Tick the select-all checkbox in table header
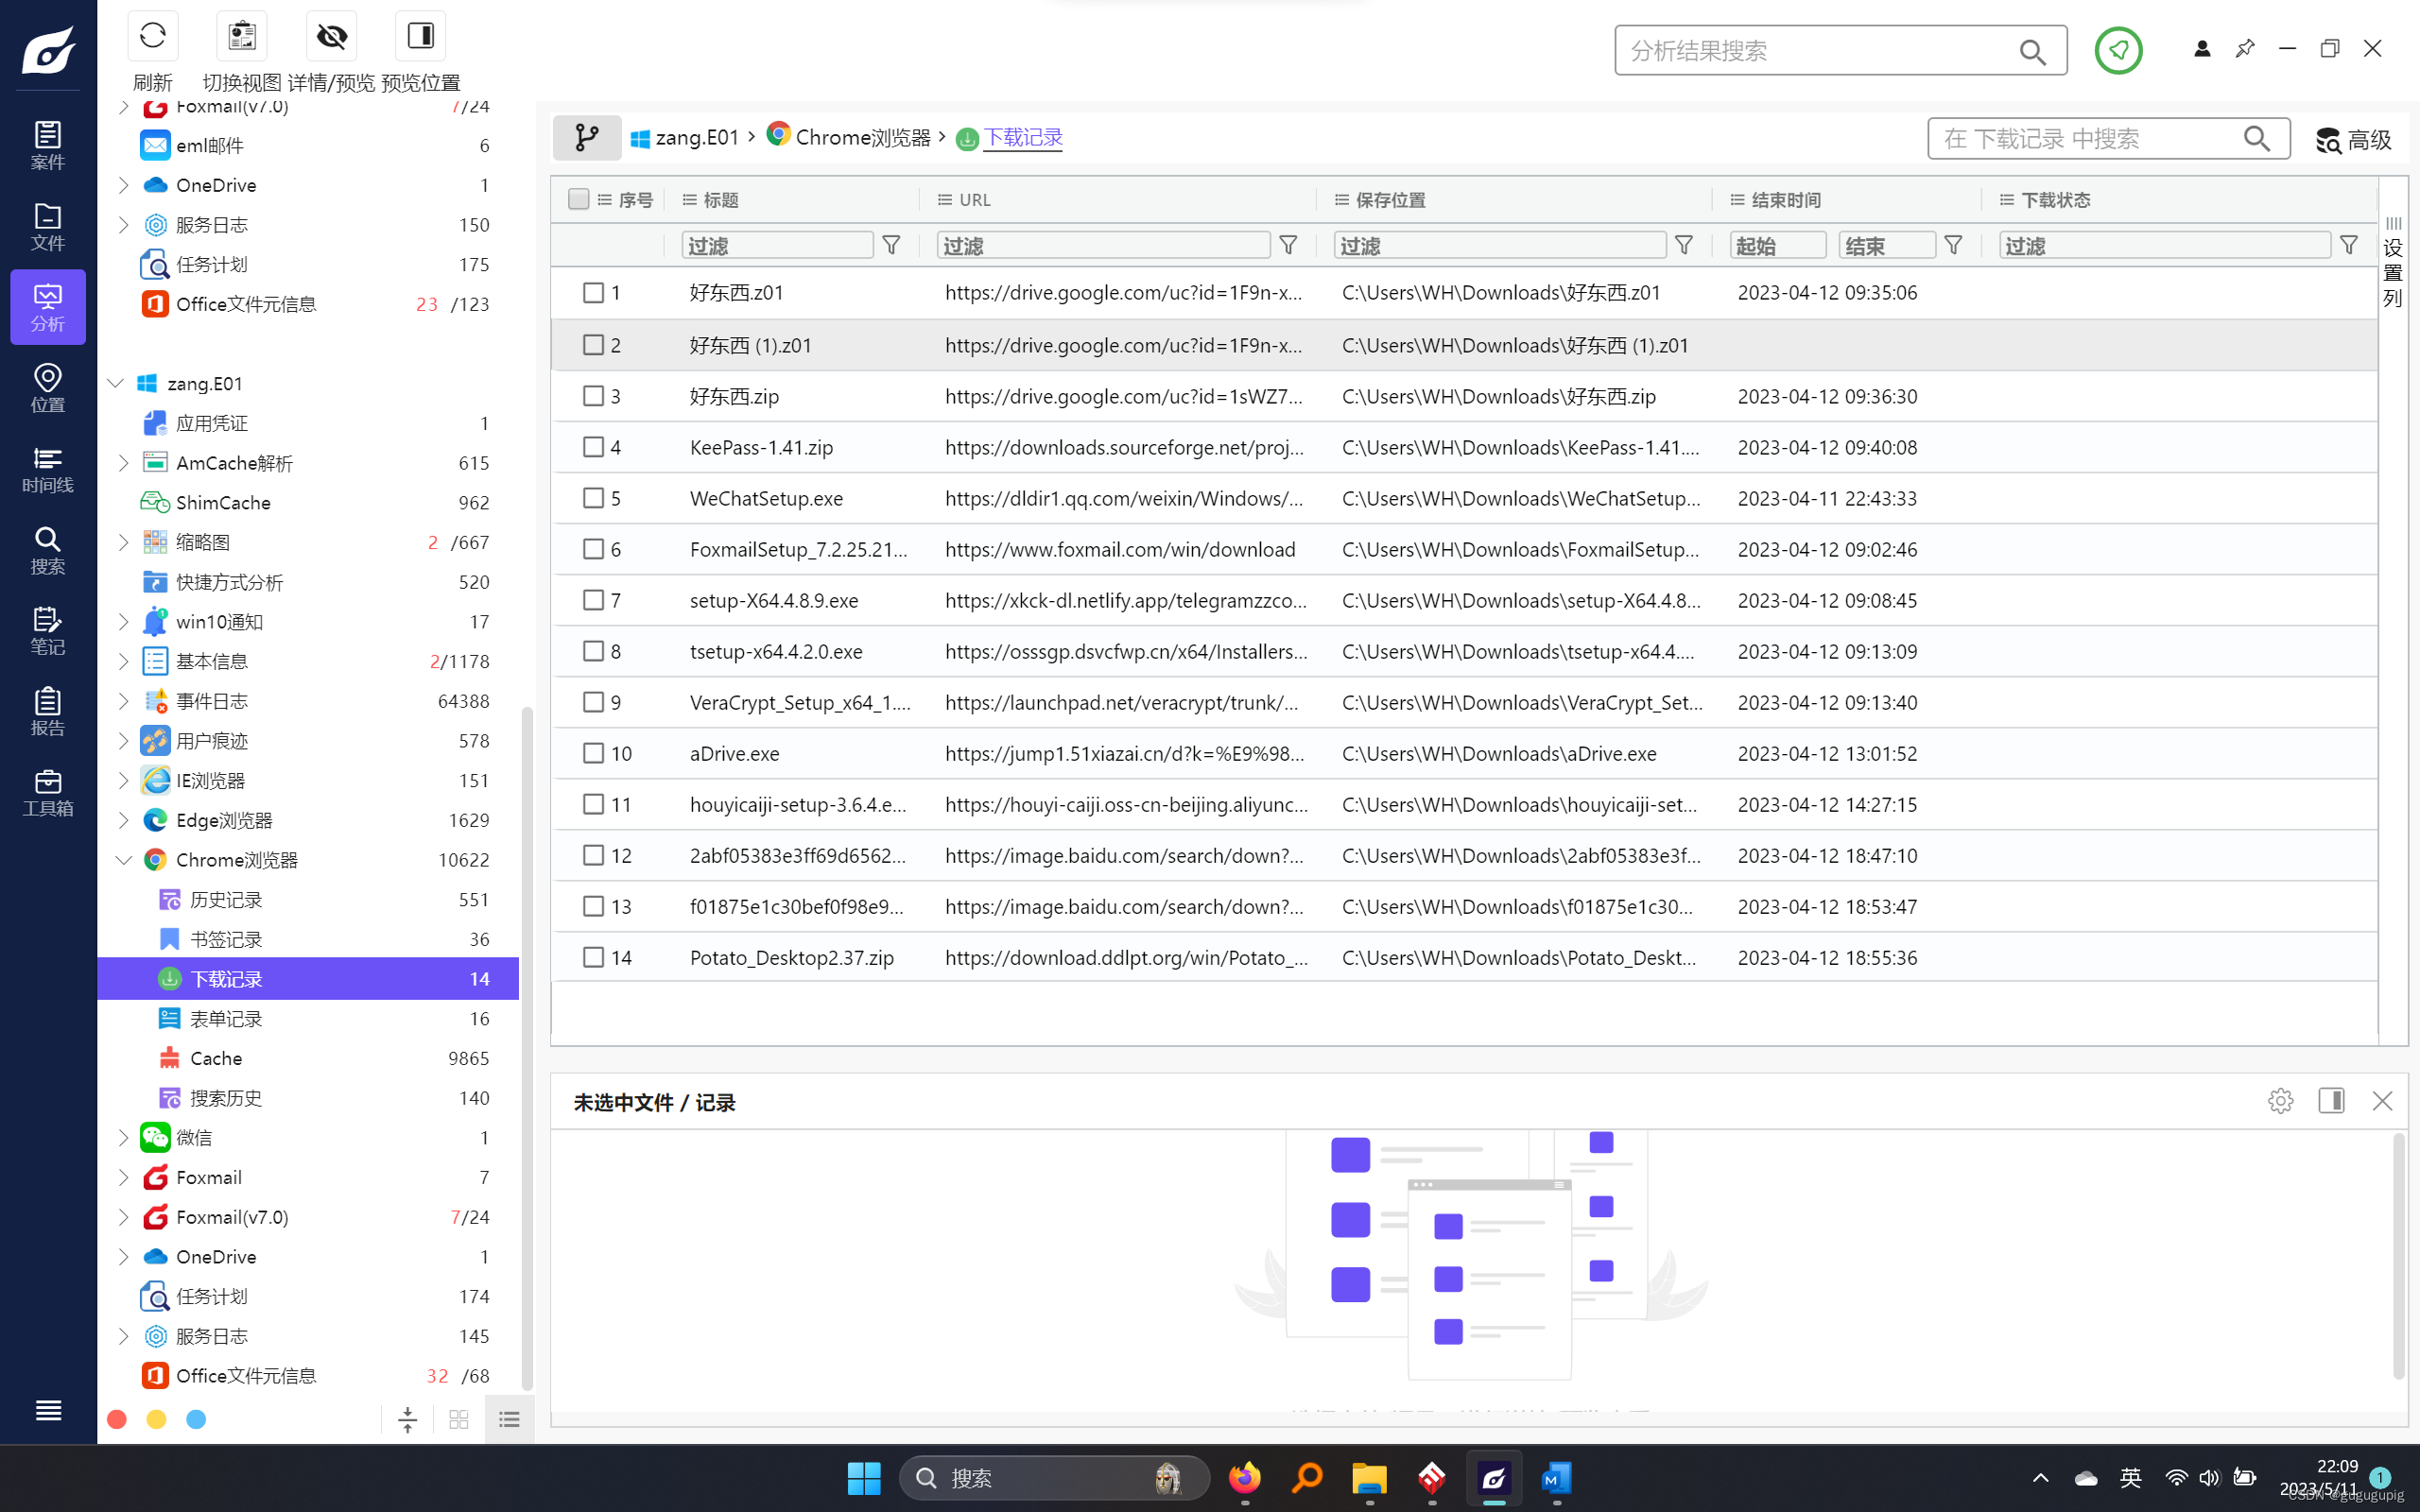 (x=578, y=199)
